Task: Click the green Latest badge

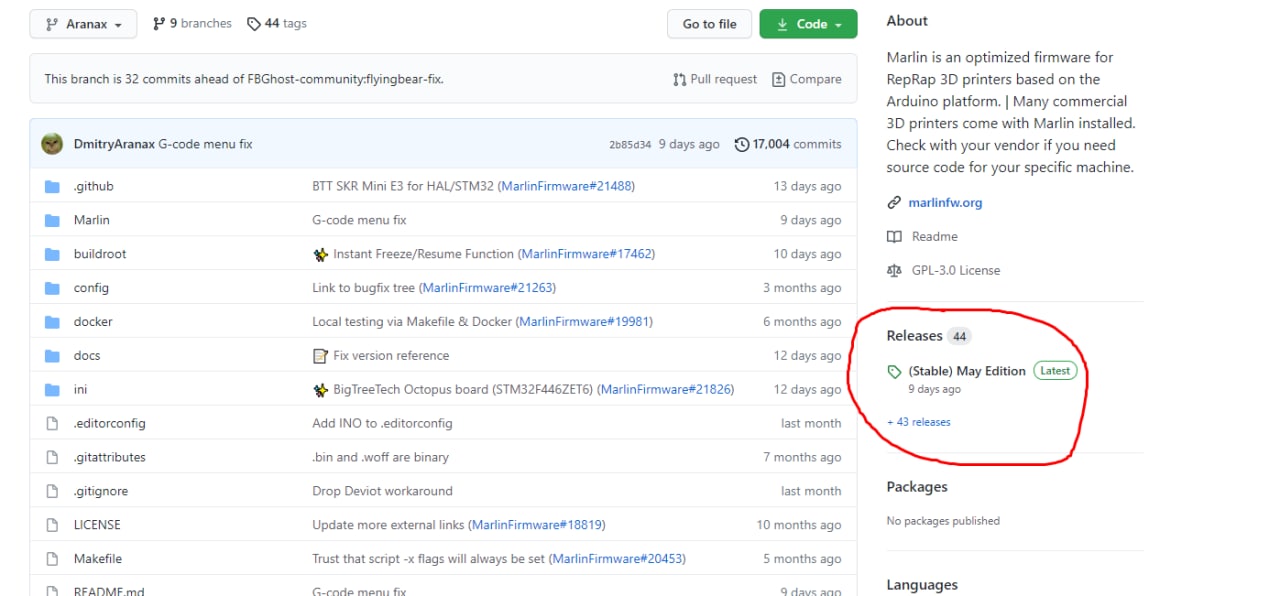Action: [x=1055, y=370]
